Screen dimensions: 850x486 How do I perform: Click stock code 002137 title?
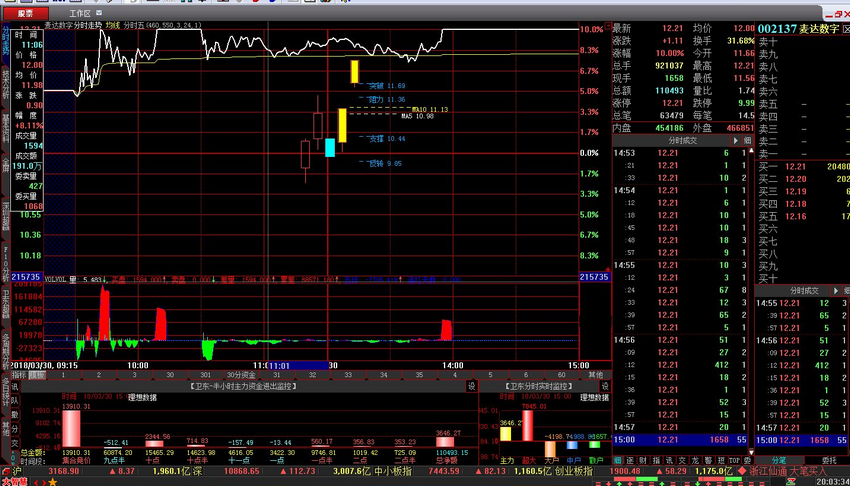777,29
